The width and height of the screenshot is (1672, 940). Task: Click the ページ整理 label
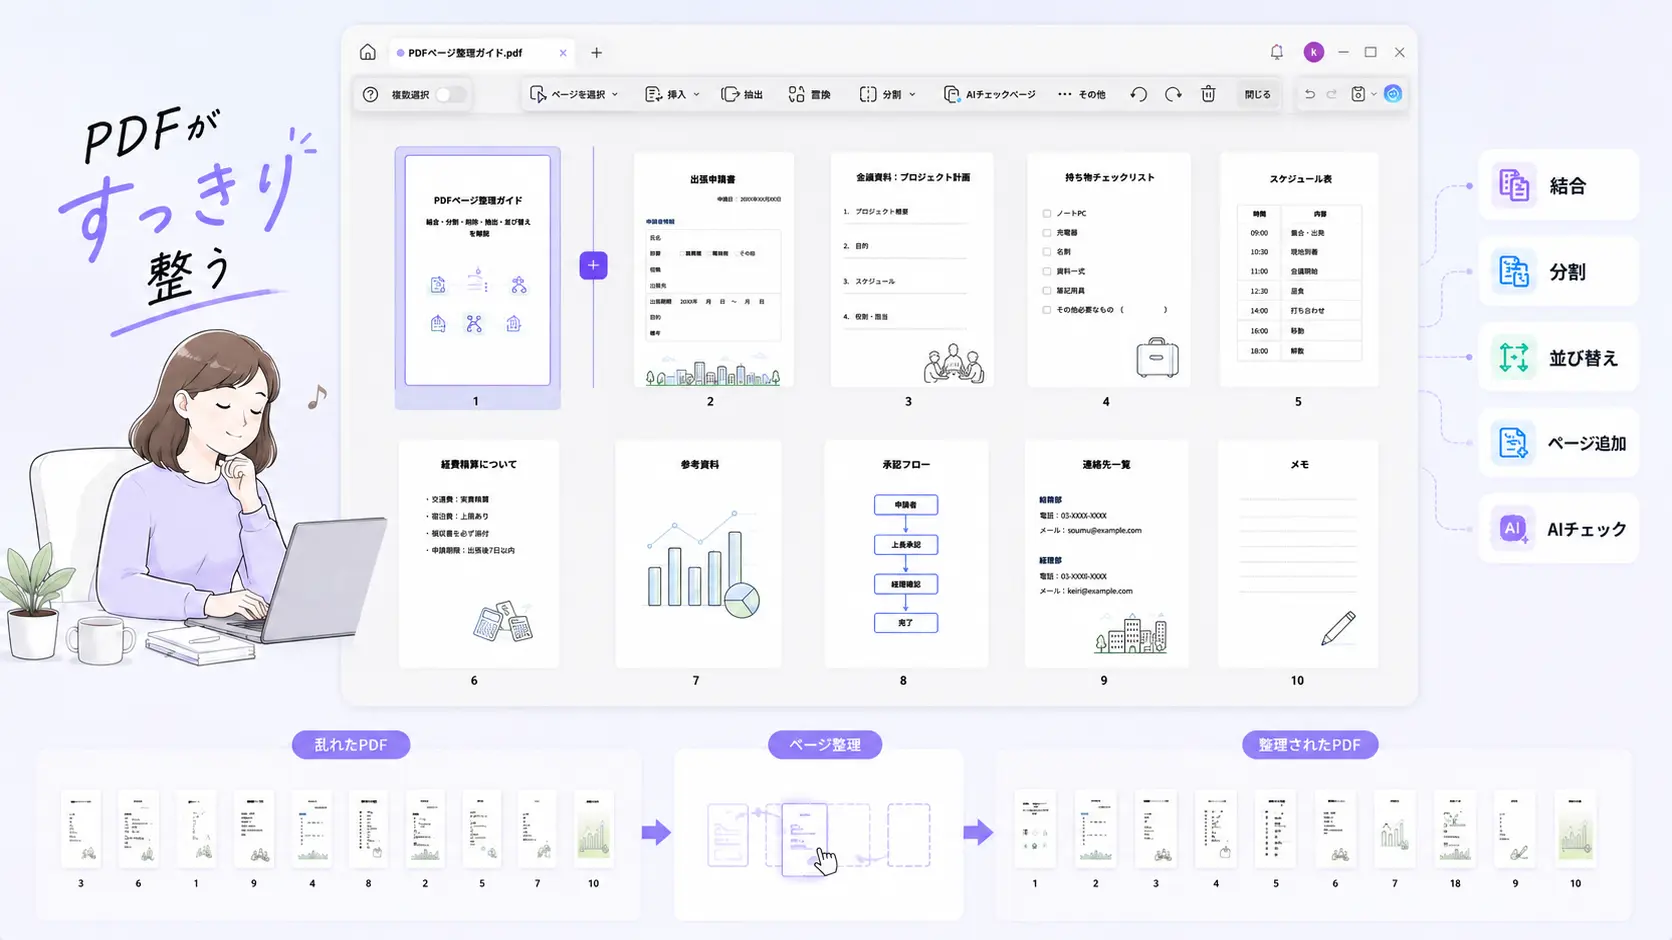point(825,745)
